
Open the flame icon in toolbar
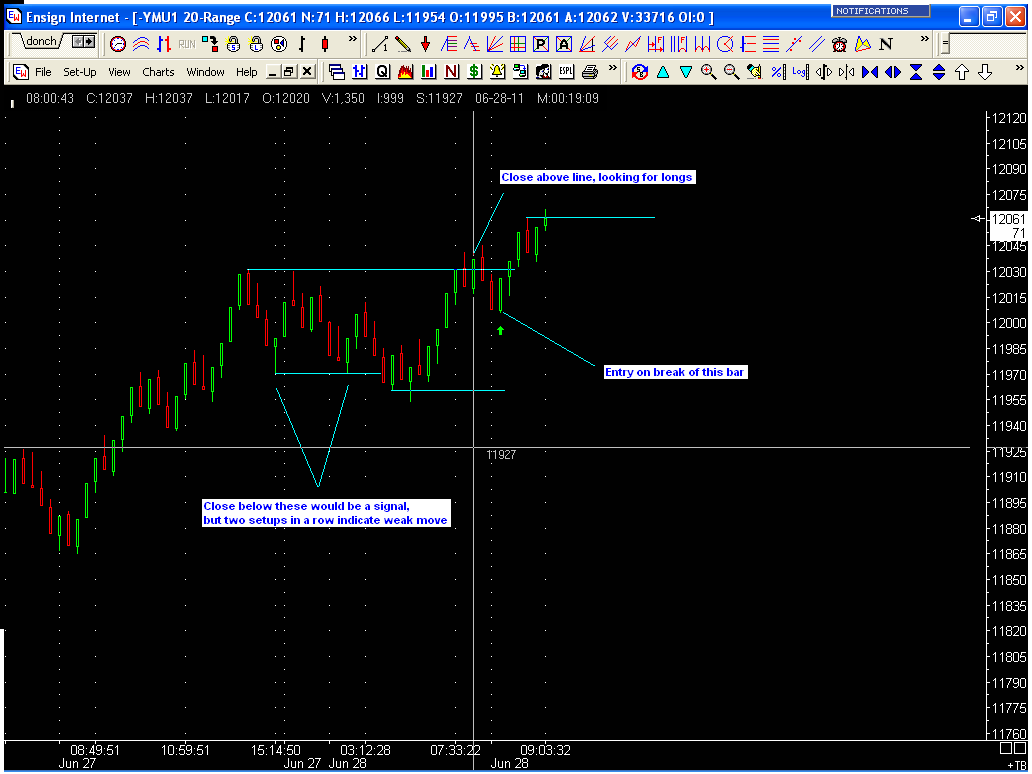(x=405, y=72)
